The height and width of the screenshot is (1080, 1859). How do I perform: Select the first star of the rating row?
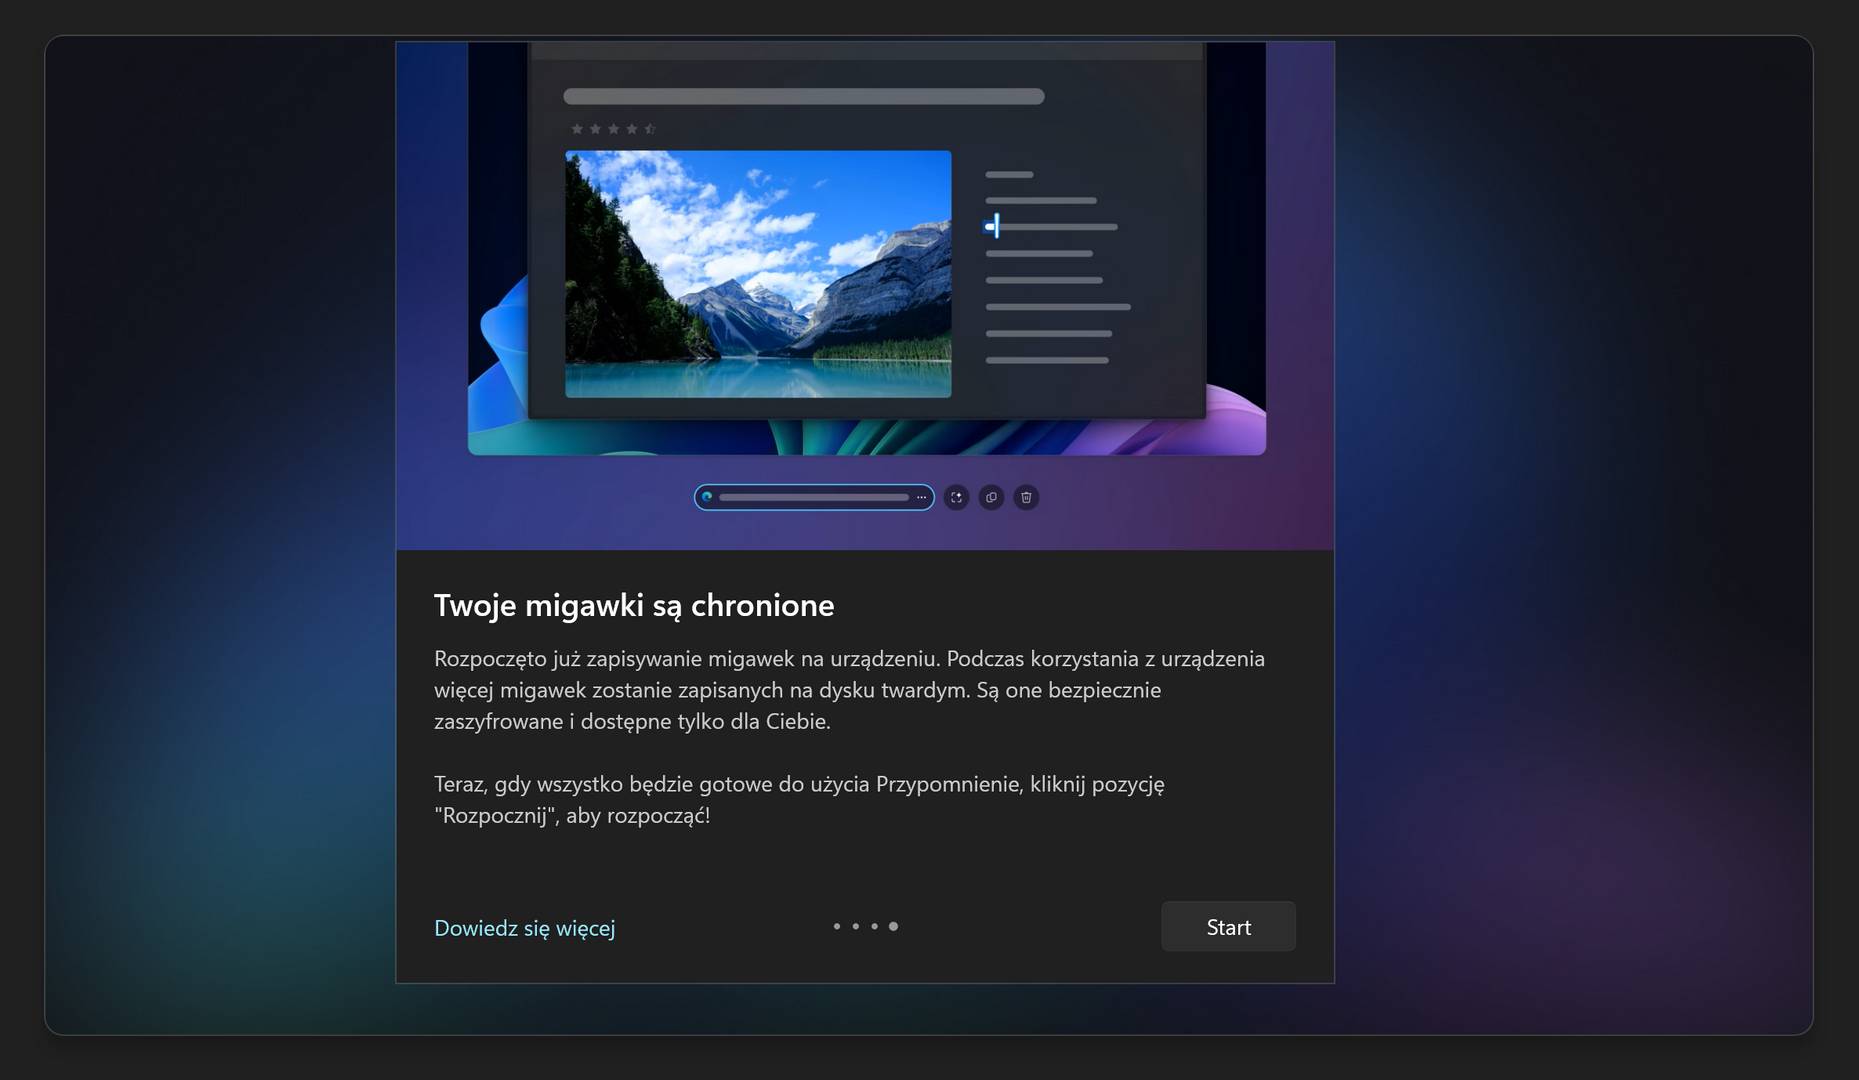point(577,127)
